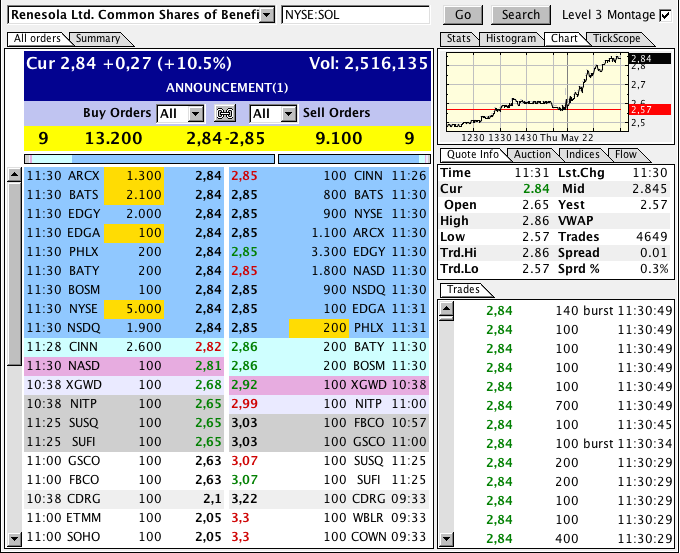Select the NYSE buy order of 5.000
Image resolution: width=680 pixels, height=553 pixels.
(x=124, y=309)
